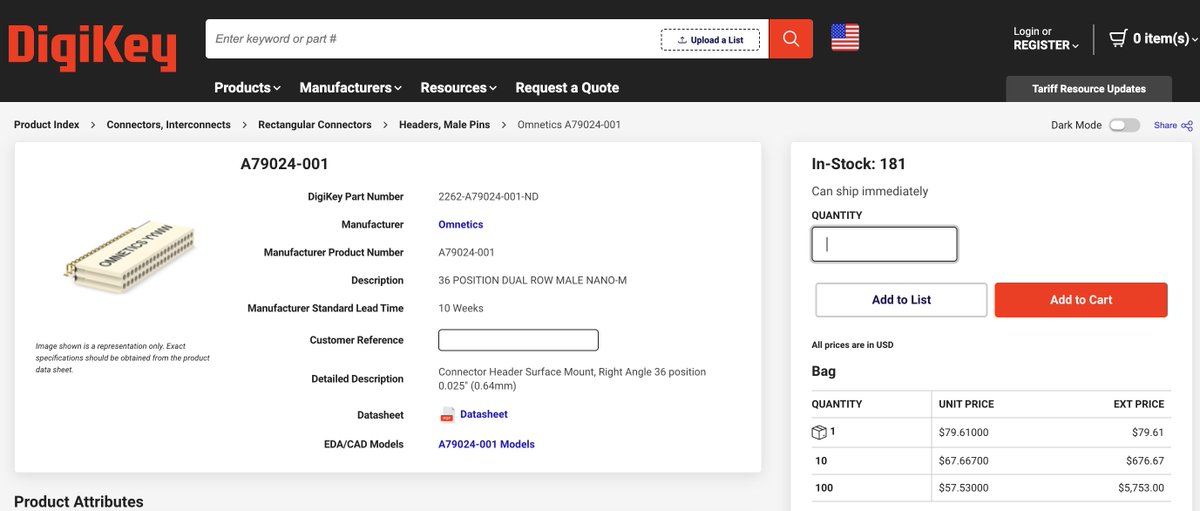Click the orange search magnifier button

[x=791, y=39]
